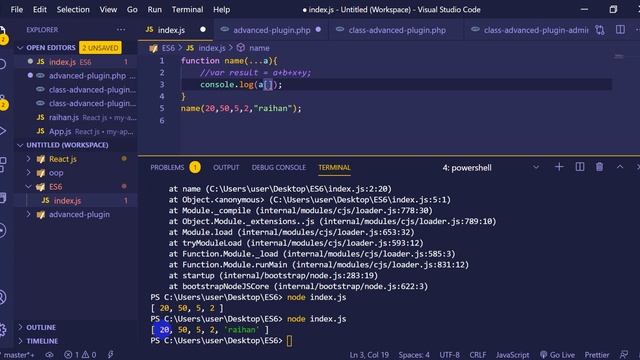The image size is (640, 360).
Task: Click the editor minimap
Action: click(x=619, y=56)
